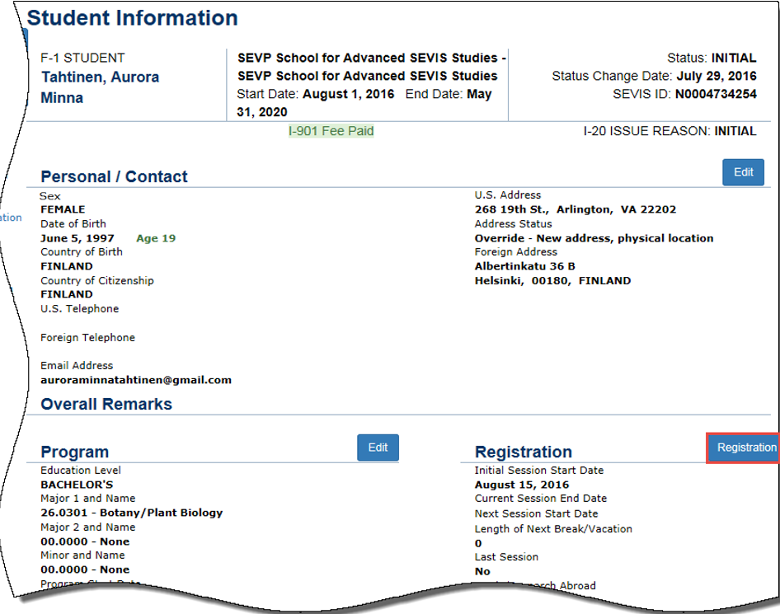The width and height of the screenshot is (780, 615).
Task: Click the Last Session value No
Action: 482,571
